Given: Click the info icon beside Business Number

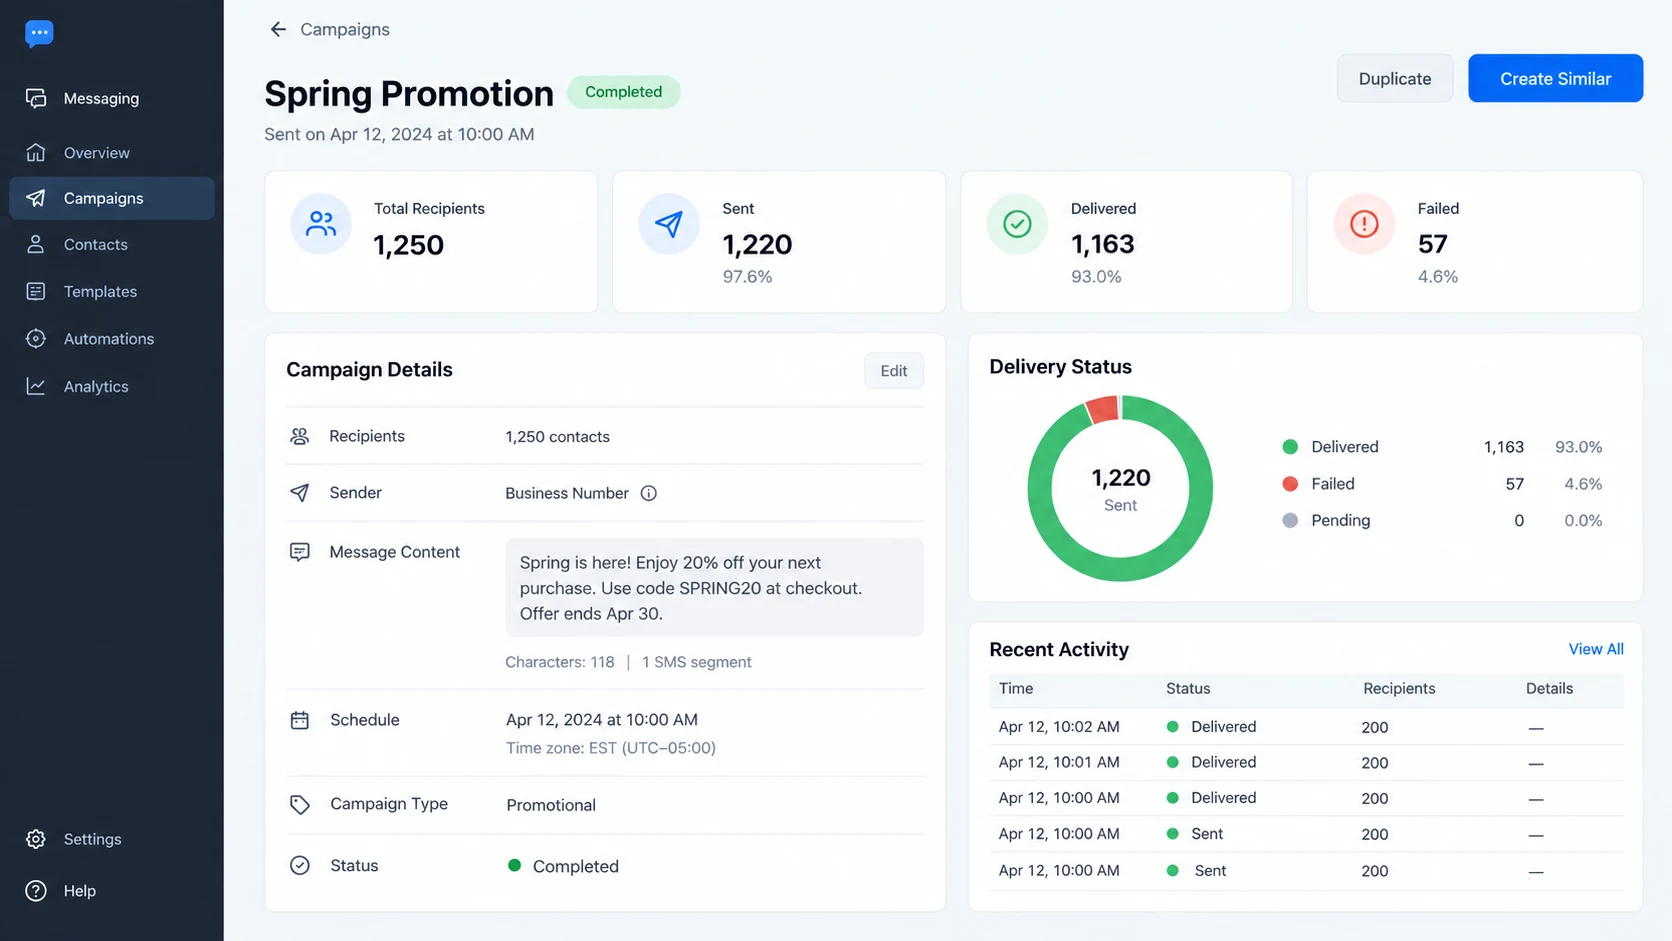Looking at the screenshot, I should [x=648, y=493].
